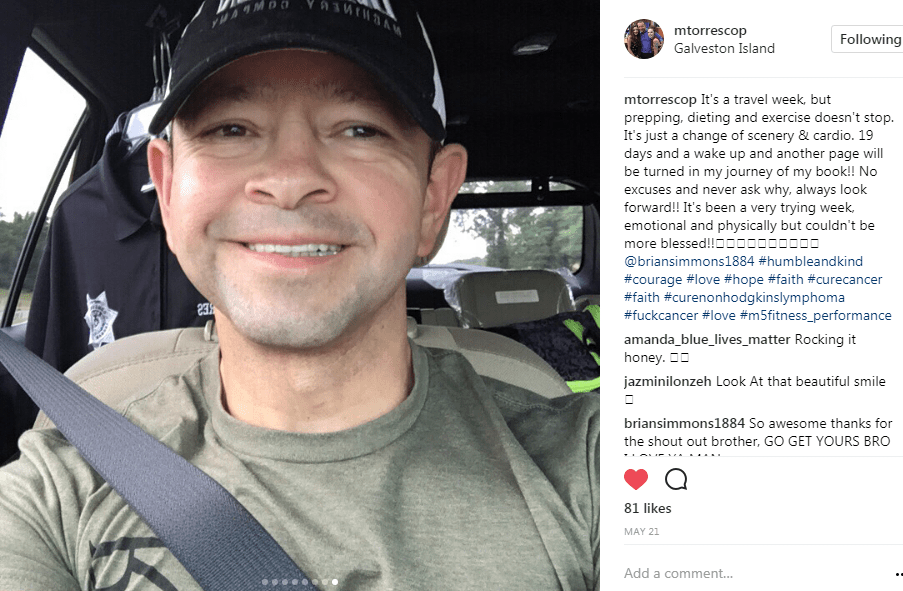Open the #humbleandkind hashtag

coord(810,262)
